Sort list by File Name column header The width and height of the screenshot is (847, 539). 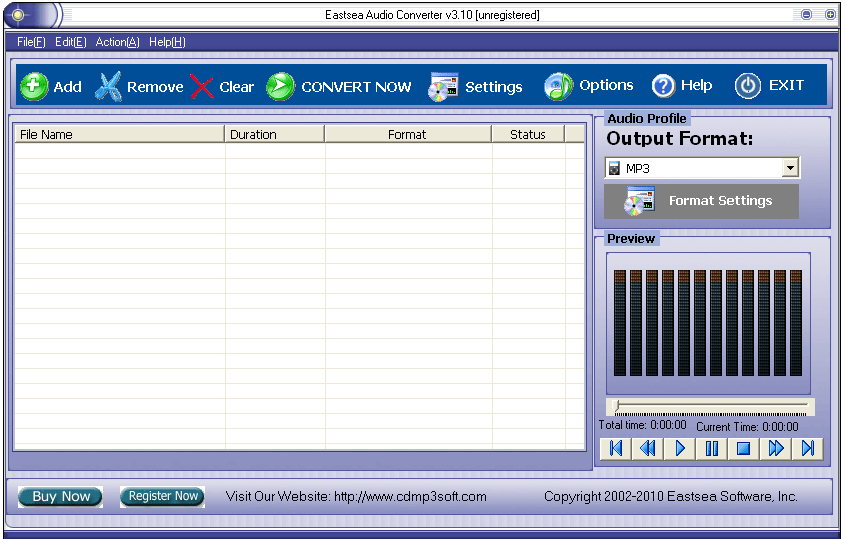119,134
